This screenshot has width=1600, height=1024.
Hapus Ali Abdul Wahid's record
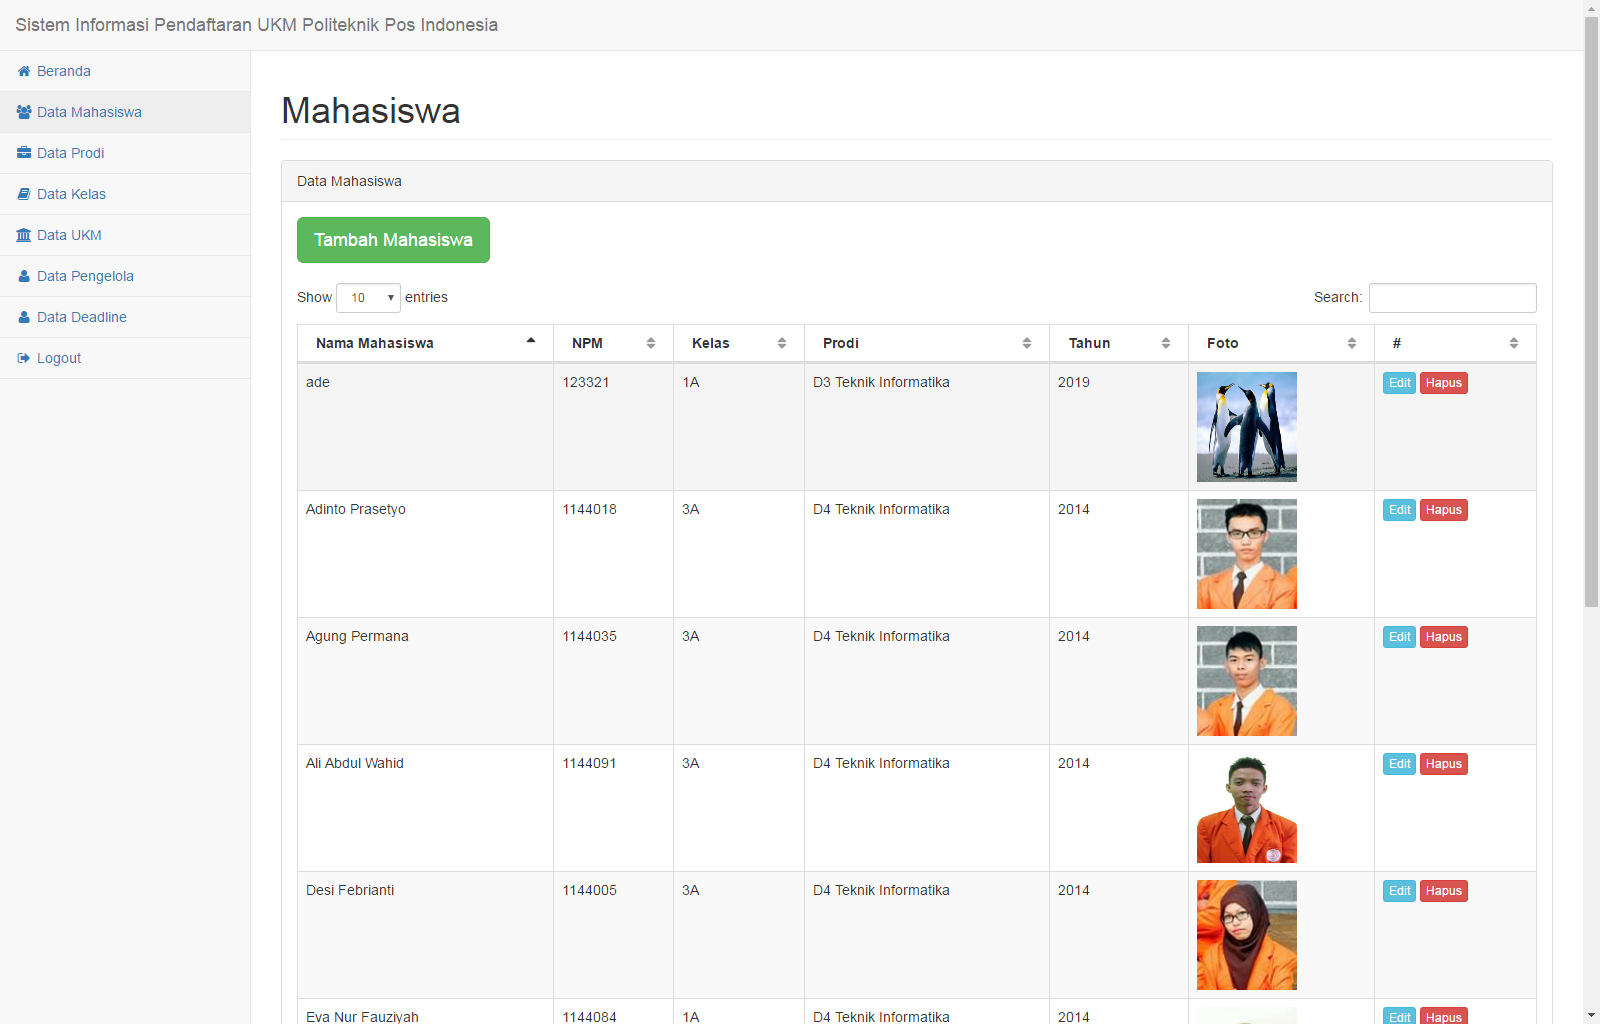tap(1443, 764)
